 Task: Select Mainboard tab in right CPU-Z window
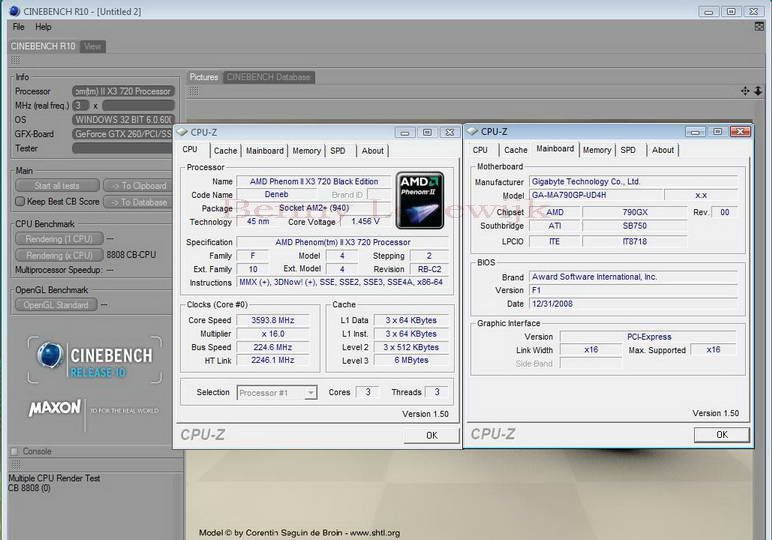pyautogui.click(x=555, y=149)
